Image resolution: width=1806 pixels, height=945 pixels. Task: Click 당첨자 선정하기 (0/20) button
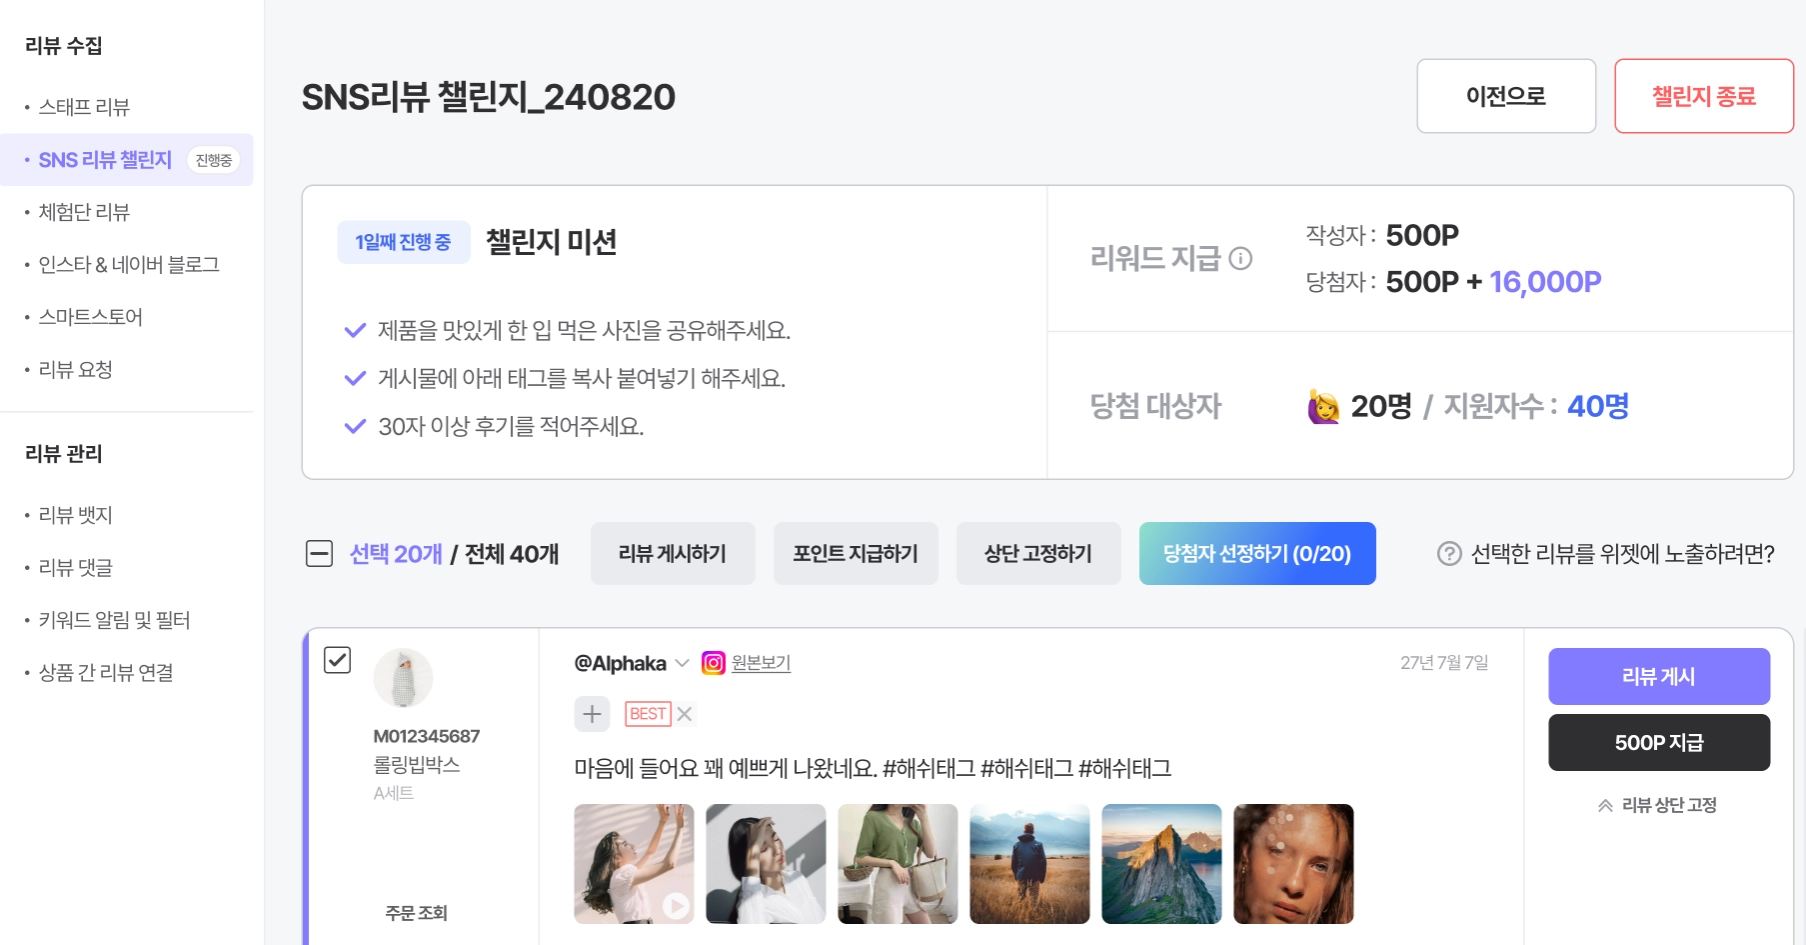[x=1257, y=554]
